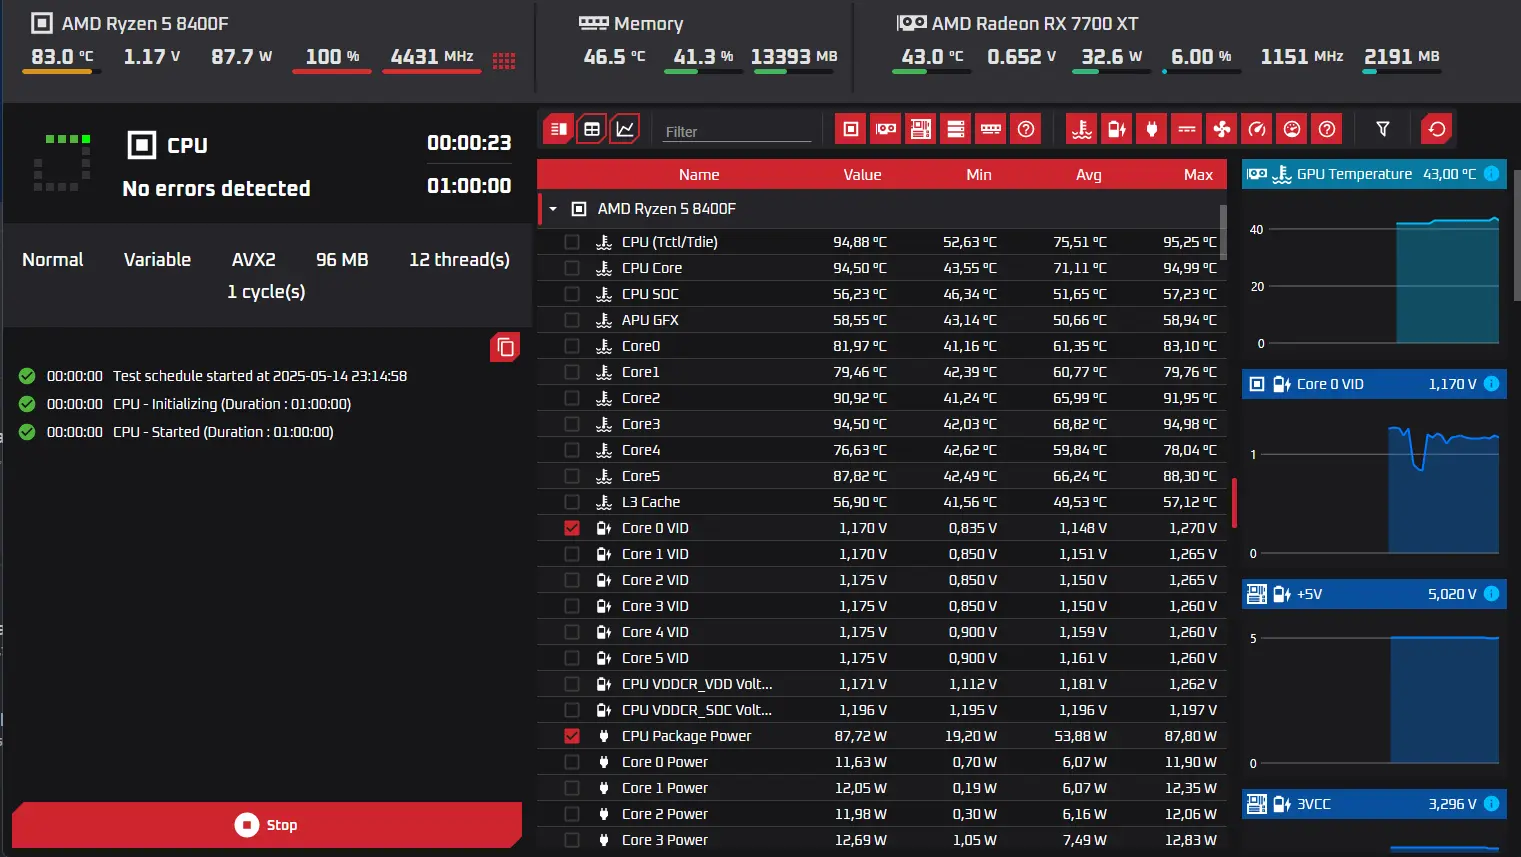
Task: Toggle the GPU sensors hardware filter
Action: pos(886,129)
